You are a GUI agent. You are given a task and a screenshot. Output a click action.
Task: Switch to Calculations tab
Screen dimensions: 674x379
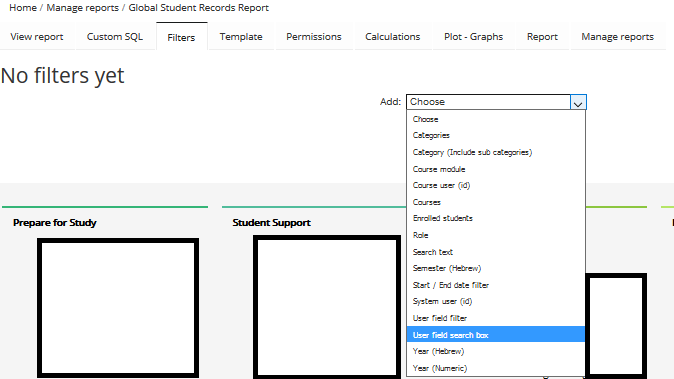(x=393, y=37)
